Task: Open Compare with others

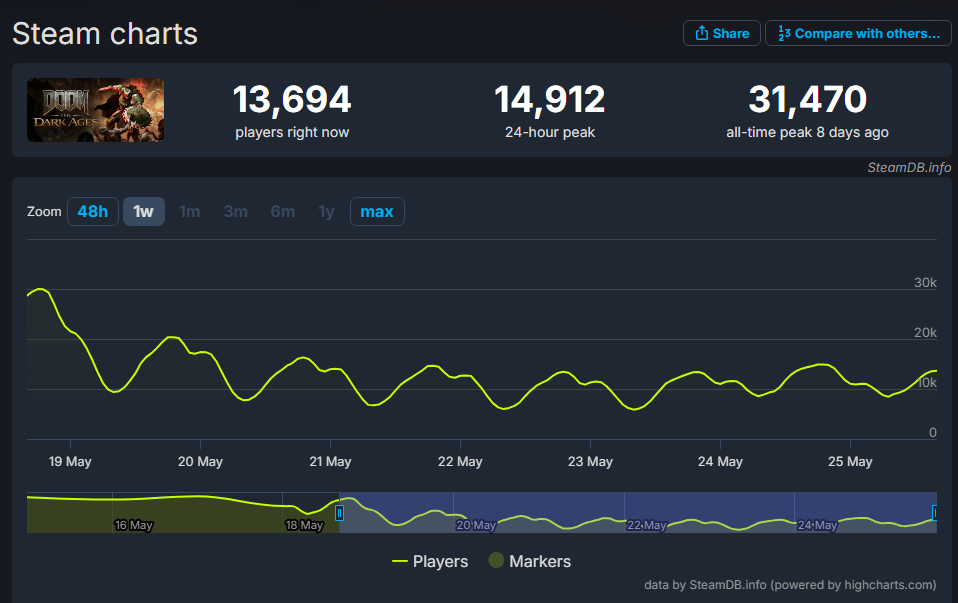Action: 858,33
